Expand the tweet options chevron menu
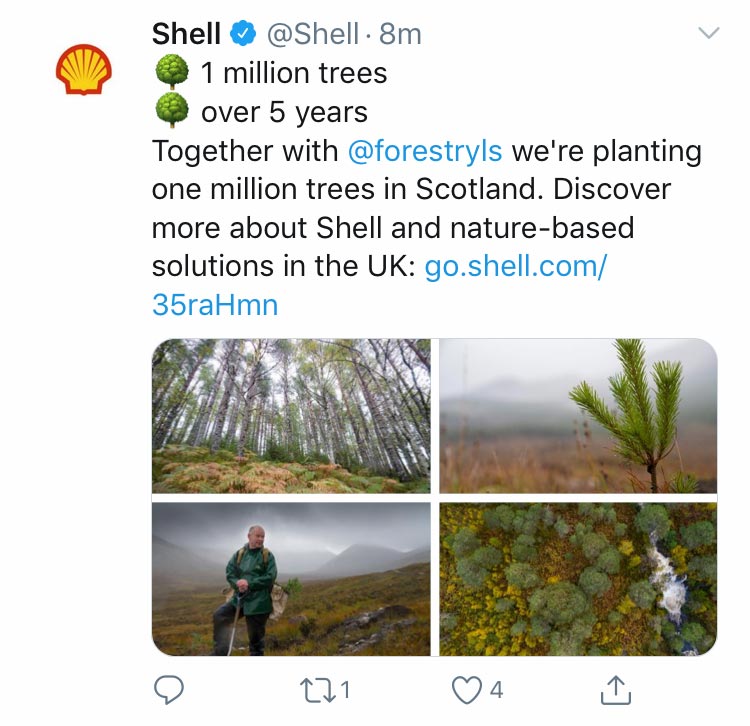This screenshot has height=726, width=750. coord(708,33)
